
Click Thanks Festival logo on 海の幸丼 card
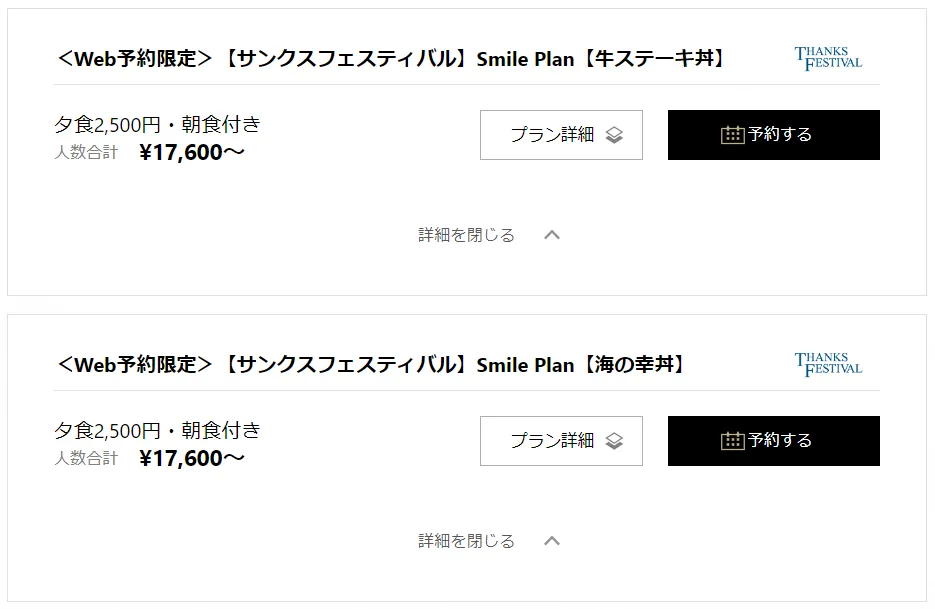828,364
